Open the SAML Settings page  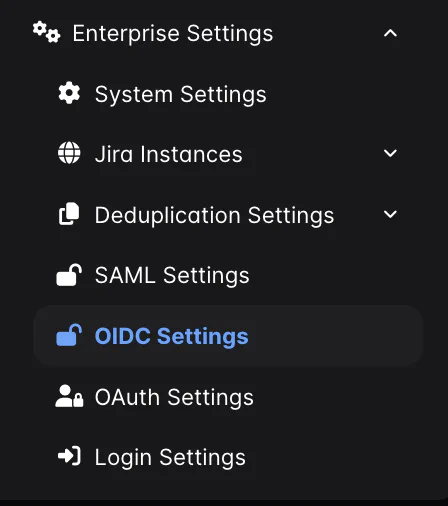172,275
